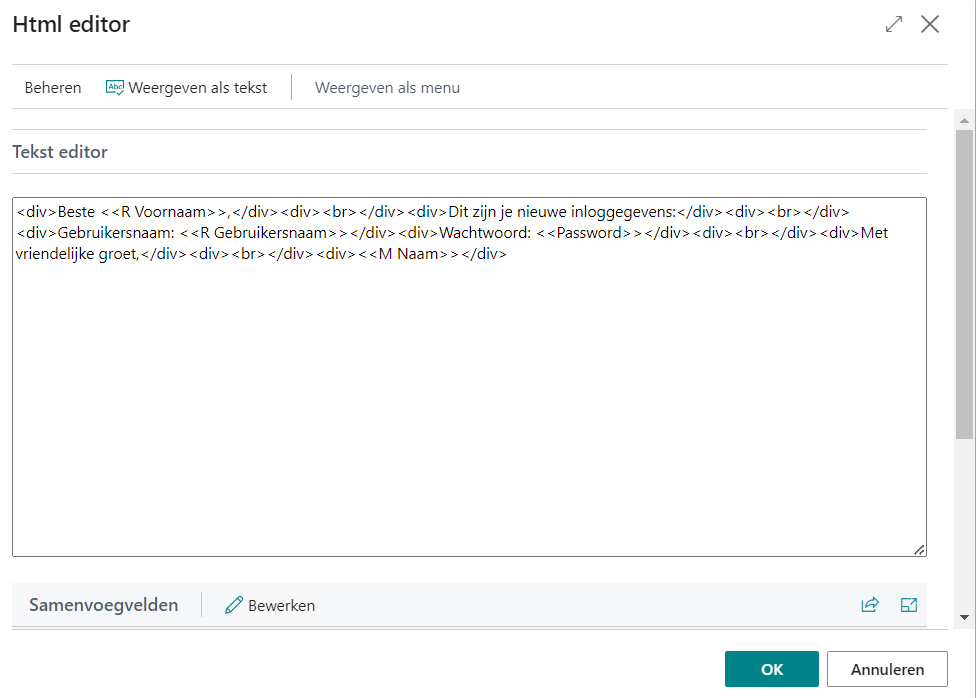Open the Beheren menu

coord(53,88)
